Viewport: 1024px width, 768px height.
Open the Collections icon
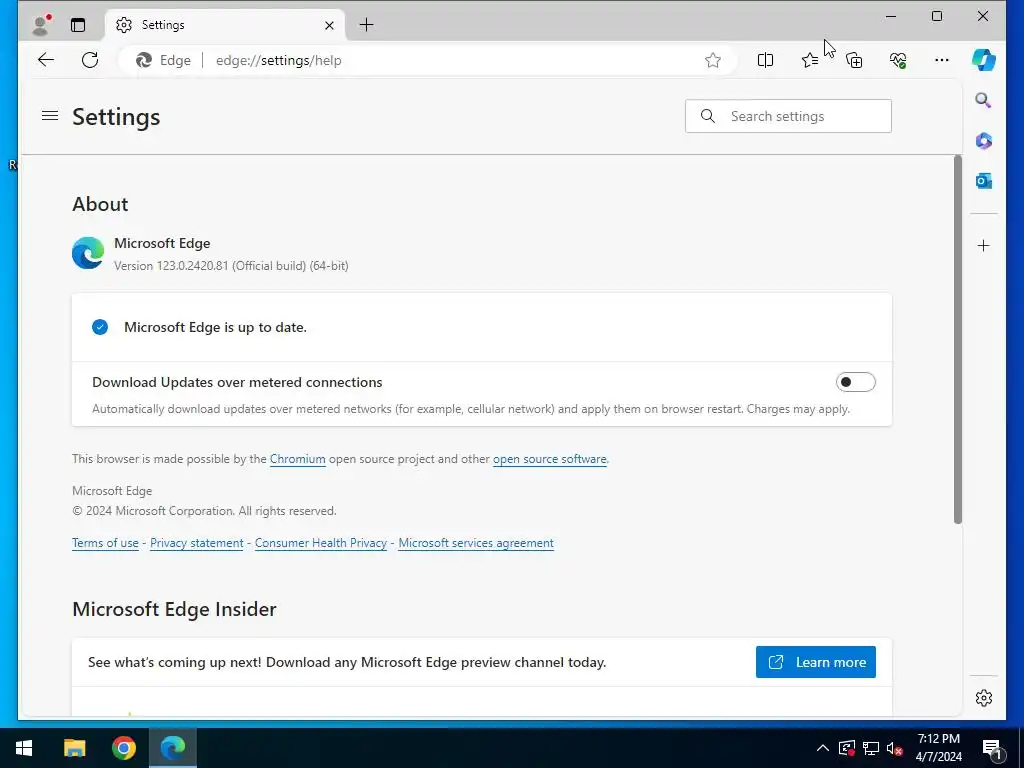point(854,60)
